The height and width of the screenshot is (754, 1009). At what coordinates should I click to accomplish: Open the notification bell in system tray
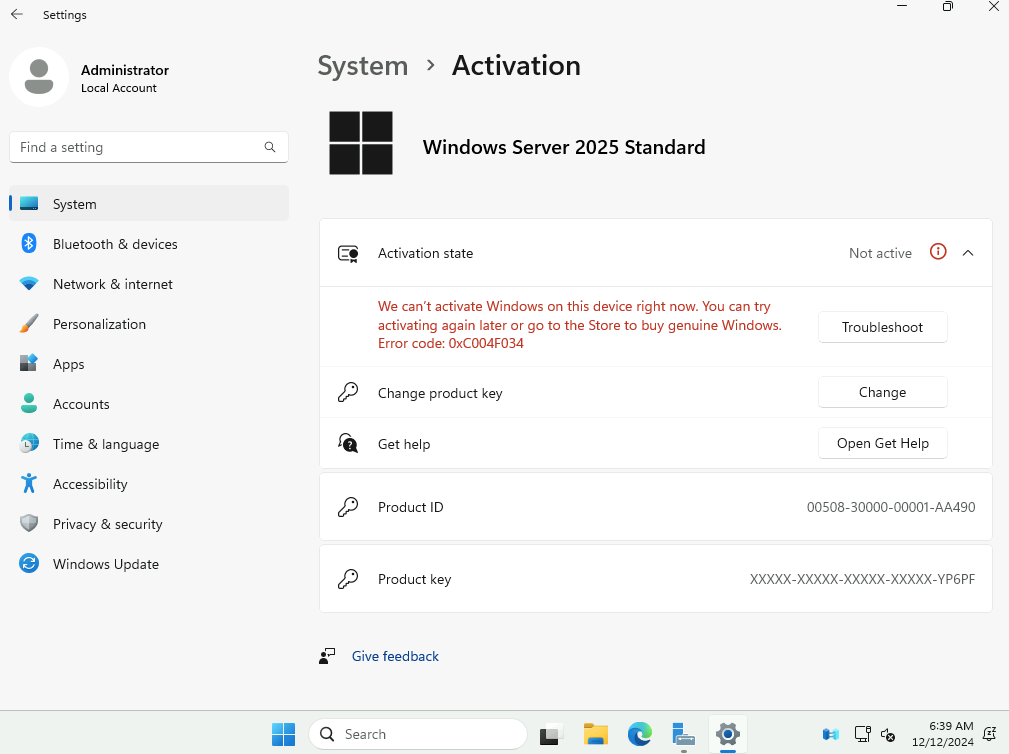(990, 734)
